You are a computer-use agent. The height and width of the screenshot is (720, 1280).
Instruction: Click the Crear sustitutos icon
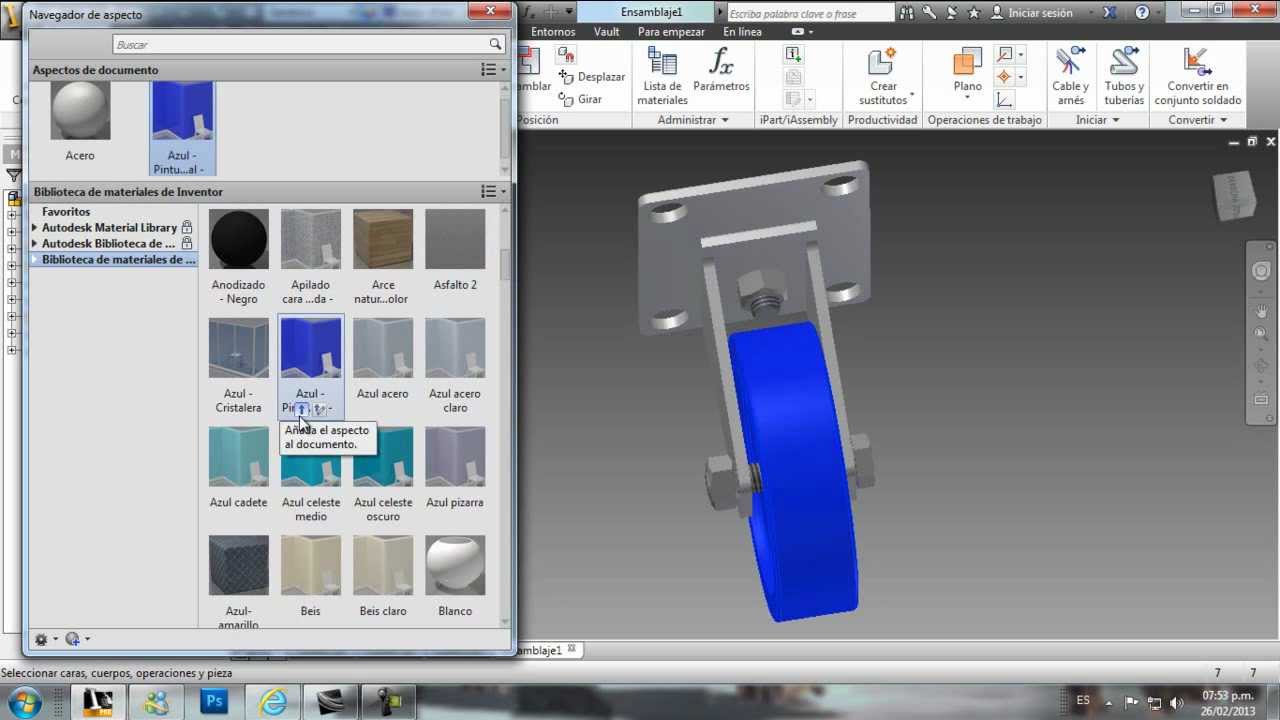pos(883,62)
